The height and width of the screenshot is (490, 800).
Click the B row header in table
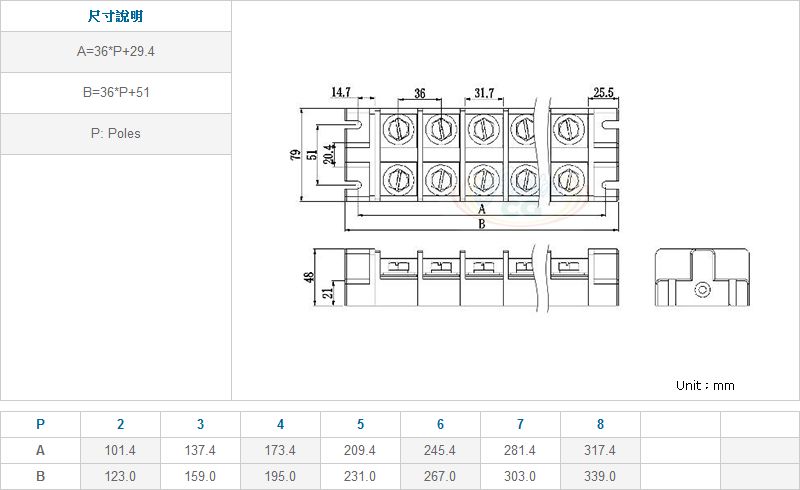40,476
